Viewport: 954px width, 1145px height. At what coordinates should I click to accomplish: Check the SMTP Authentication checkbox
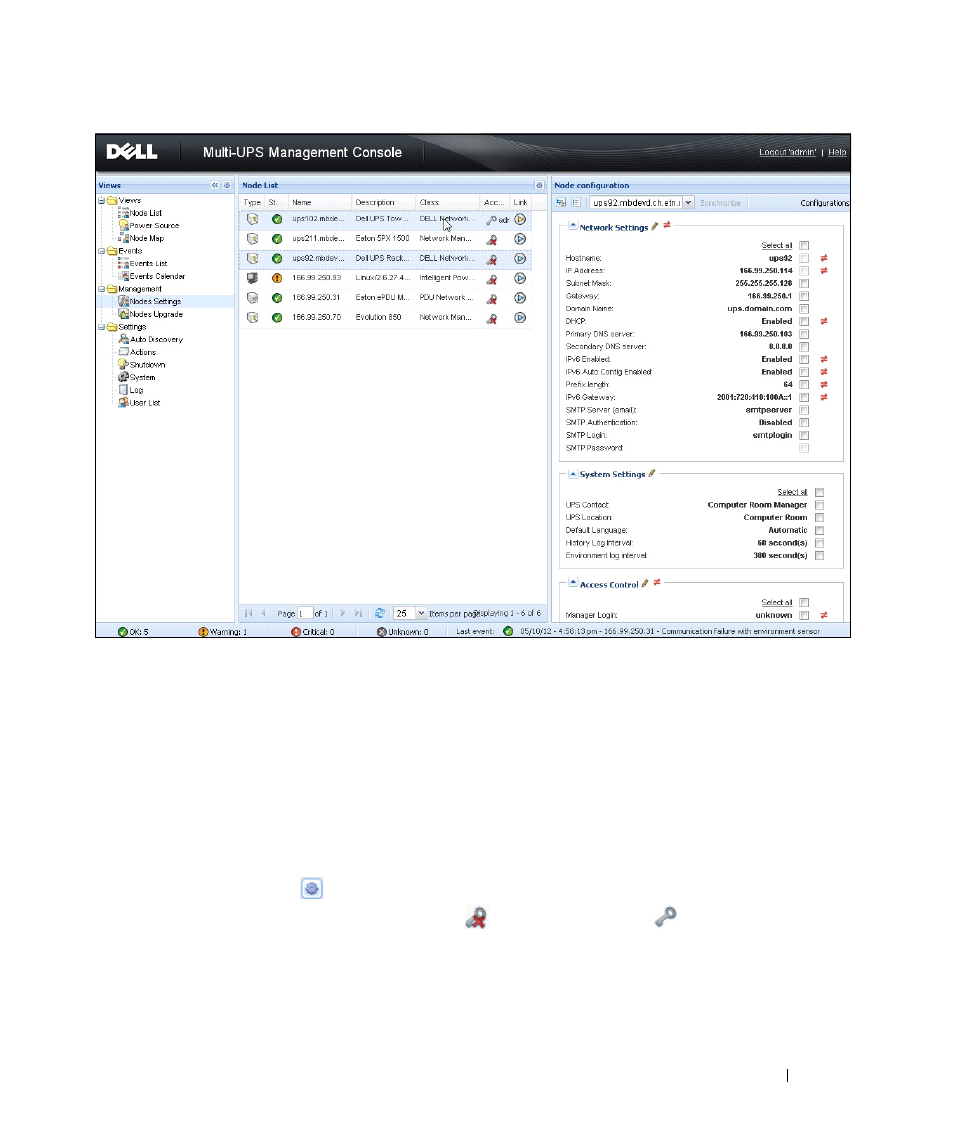coord(804,422)
